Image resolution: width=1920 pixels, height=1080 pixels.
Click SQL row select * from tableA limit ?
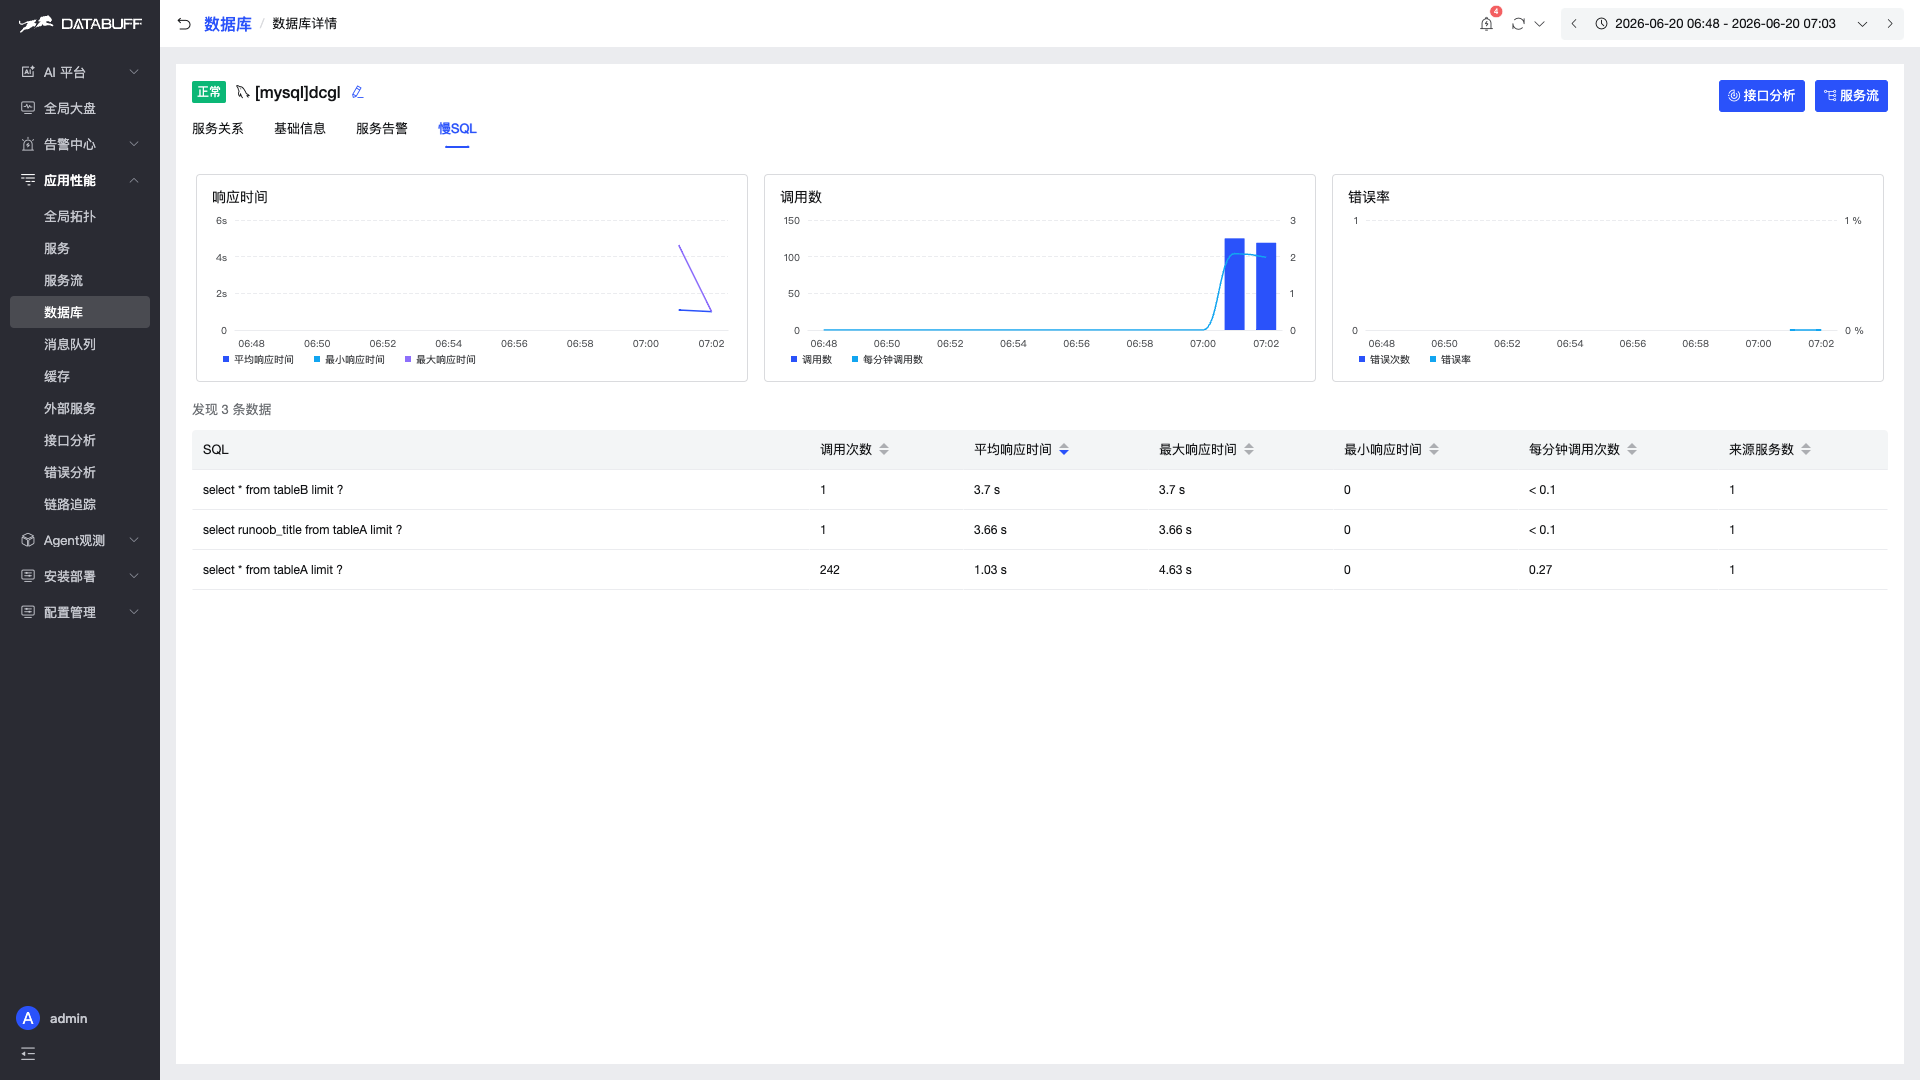(x=1040, y=570)
